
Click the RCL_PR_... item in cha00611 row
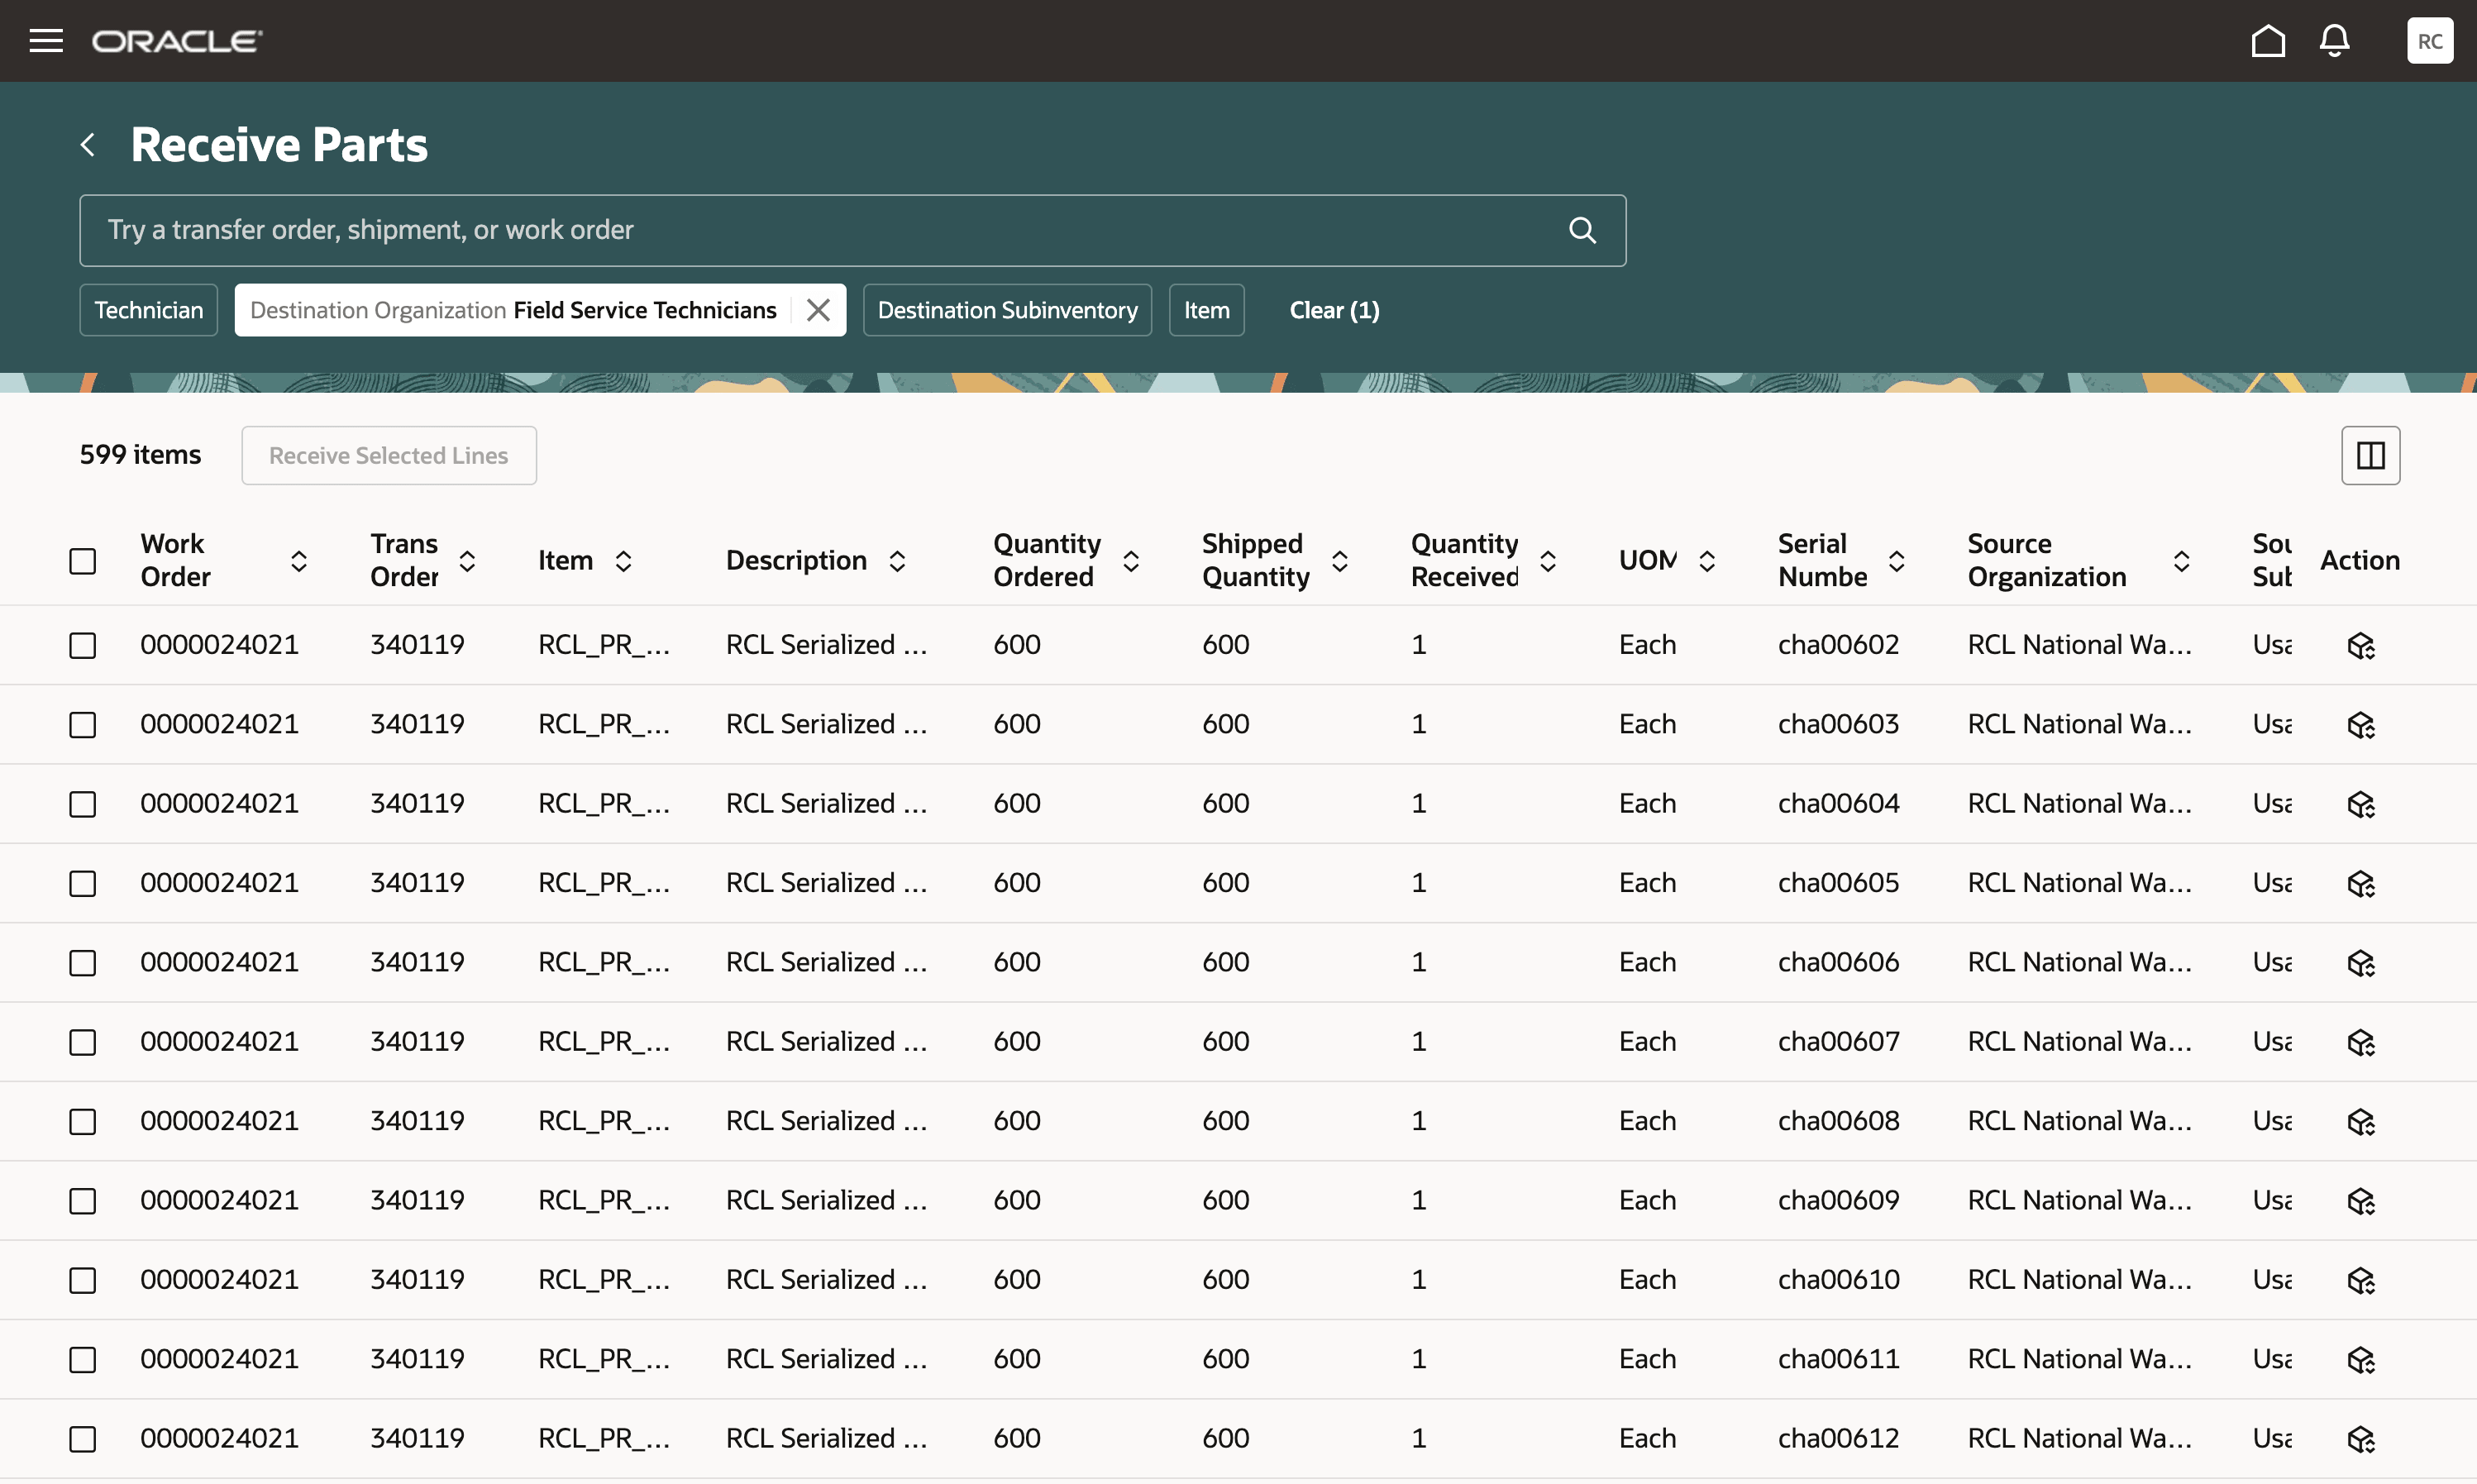[x=604, y=1359]
